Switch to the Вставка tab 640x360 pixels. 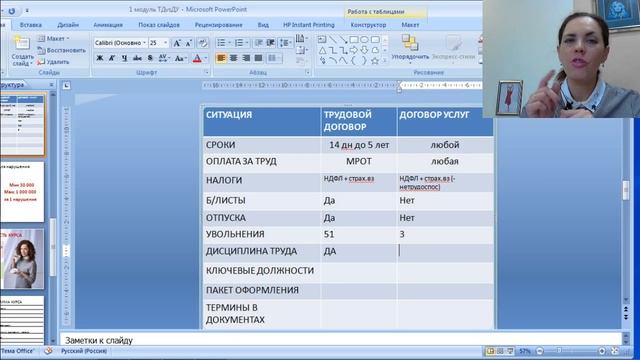point(31,25)
